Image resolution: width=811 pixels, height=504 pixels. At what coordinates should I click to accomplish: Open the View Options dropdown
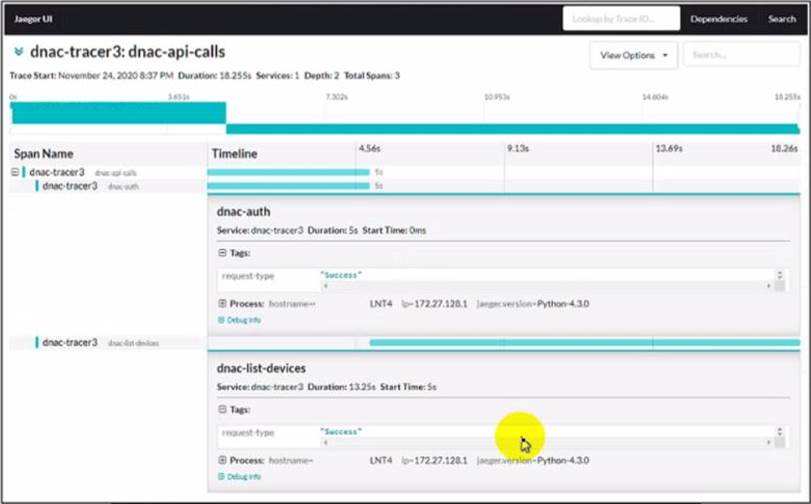click(x=633, y=55)
